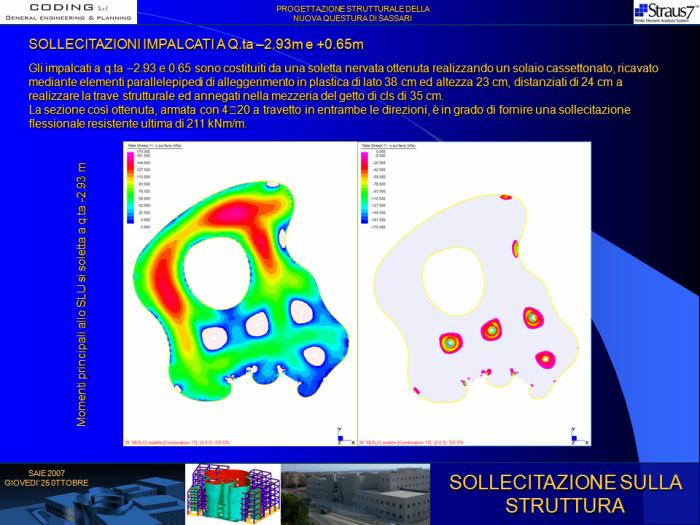Click the vertical 'Momenti principali' caption
Screen dimensions: 700x525
coord(82,294)
